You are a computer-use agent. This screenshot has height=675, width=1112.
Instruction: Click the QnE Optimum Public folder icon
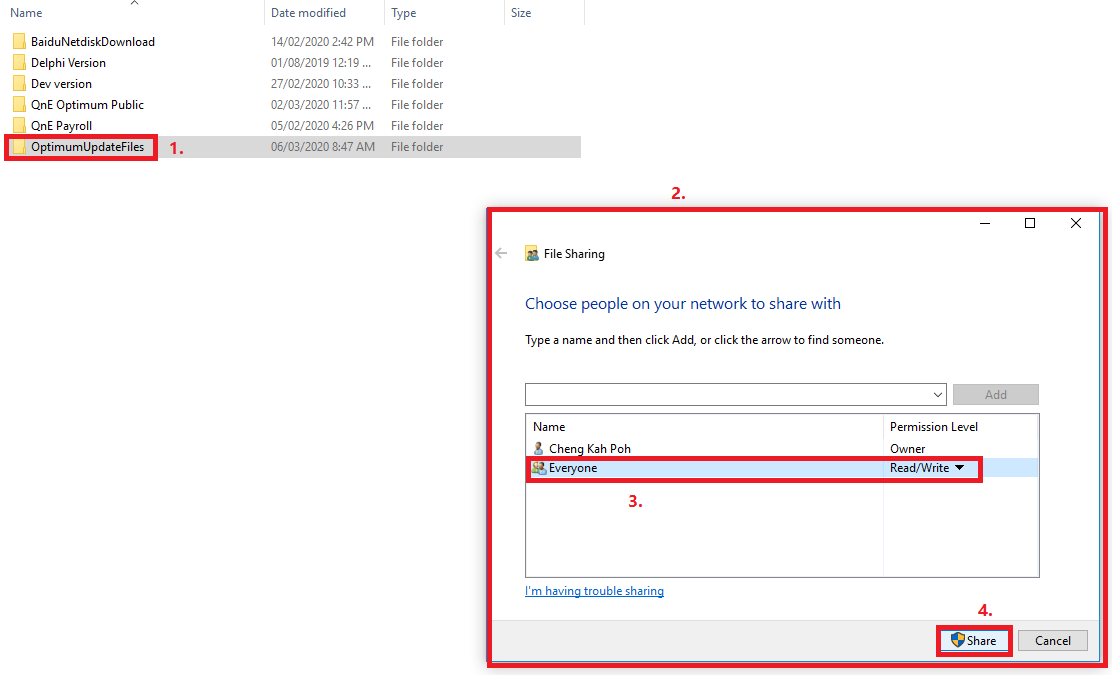tap(19, 105)
